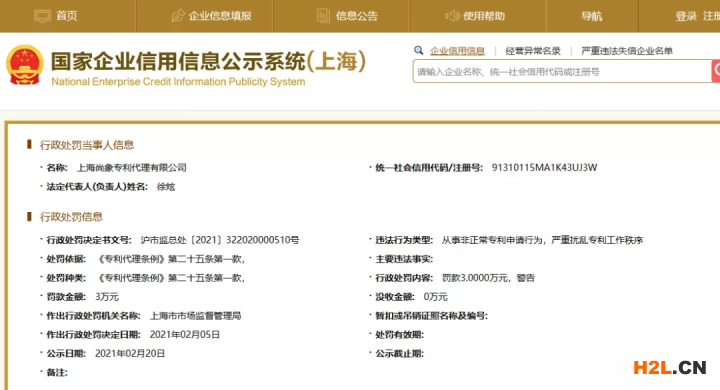Click company name 上海尚象专利代理有限公司
720x390 pixels.
point(132,168)
